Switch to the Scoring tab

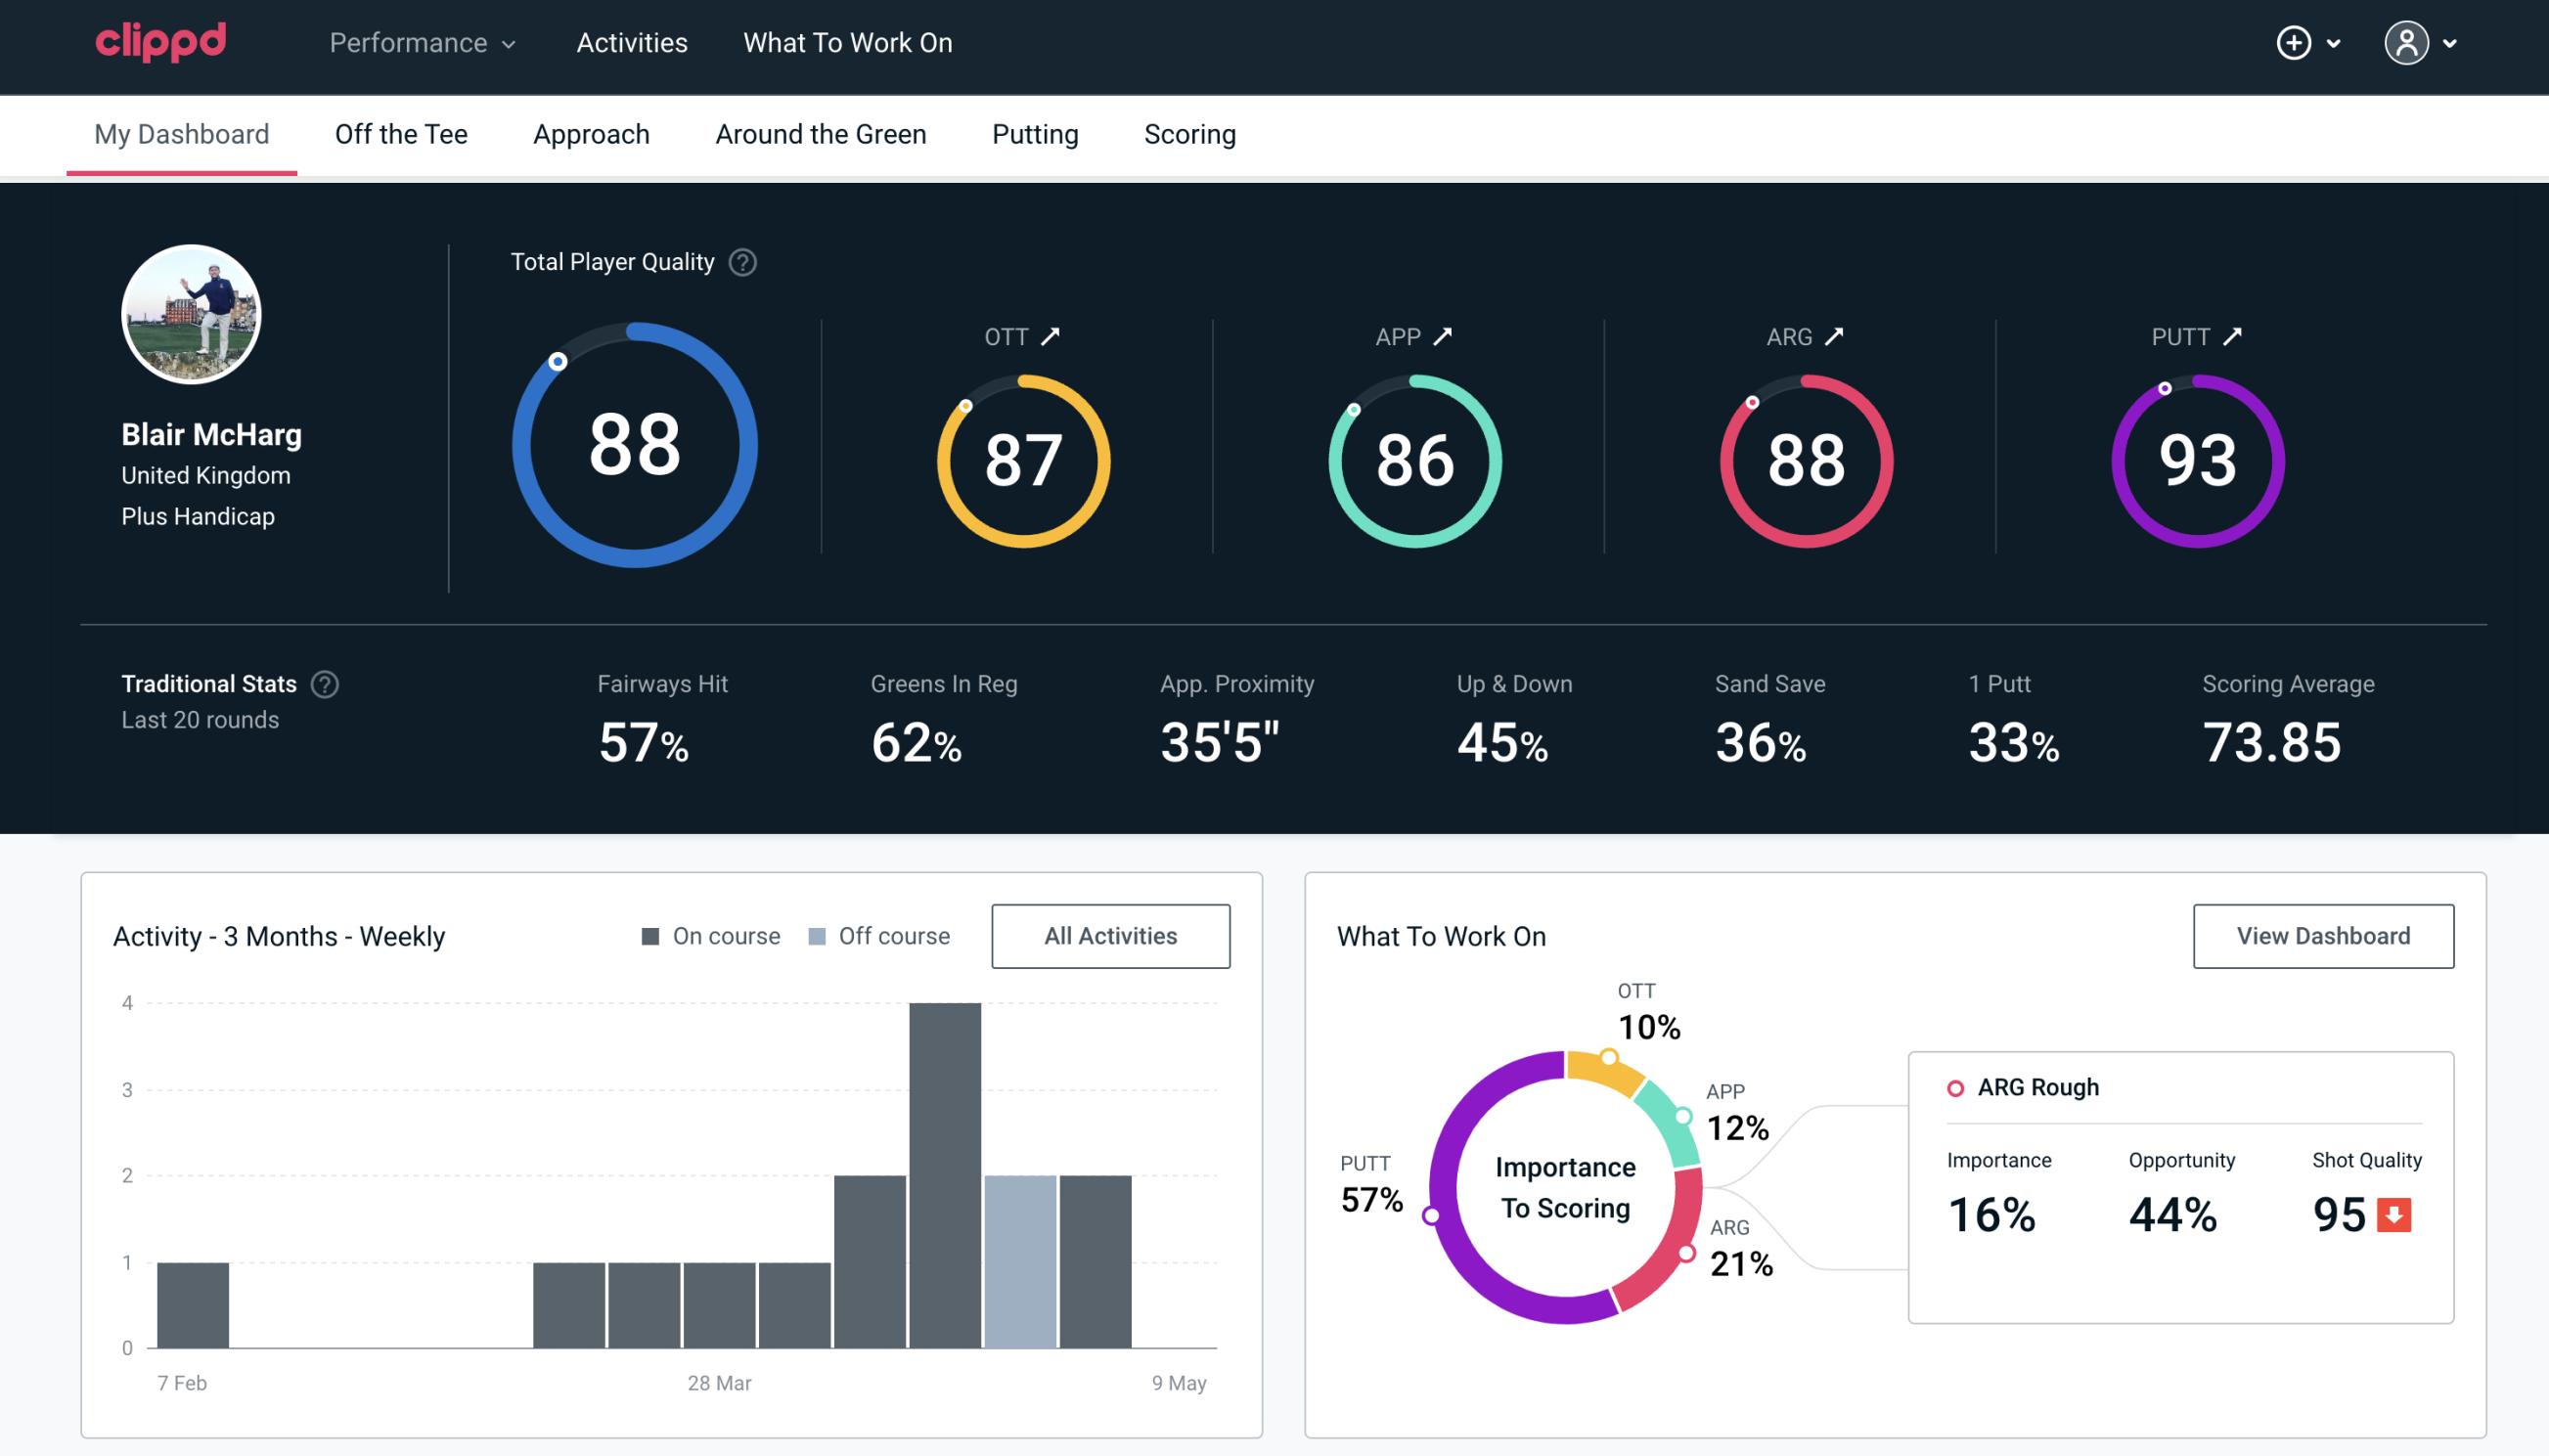pyautogui.click(x=1188, y=133)
